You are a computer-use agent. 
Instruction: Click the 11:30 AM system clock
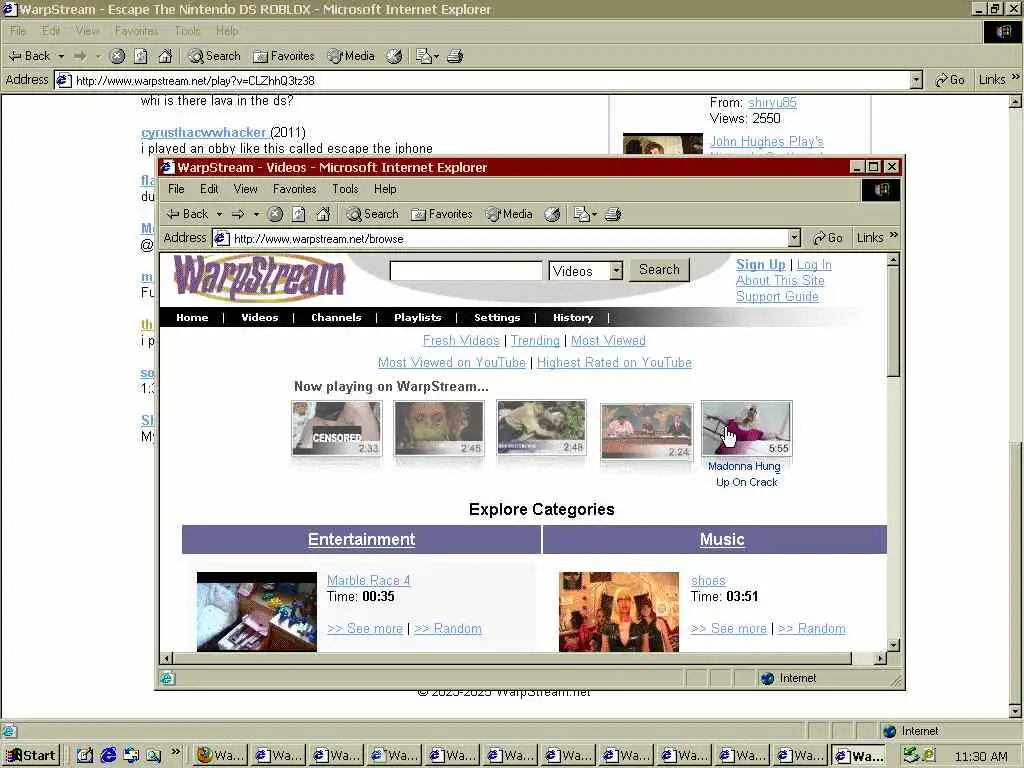point(980,756)
